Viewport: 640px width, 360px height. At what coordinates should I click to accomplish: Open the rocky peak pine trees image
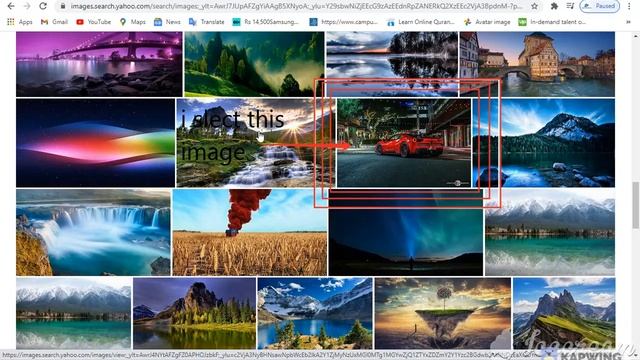click(194, 313)
